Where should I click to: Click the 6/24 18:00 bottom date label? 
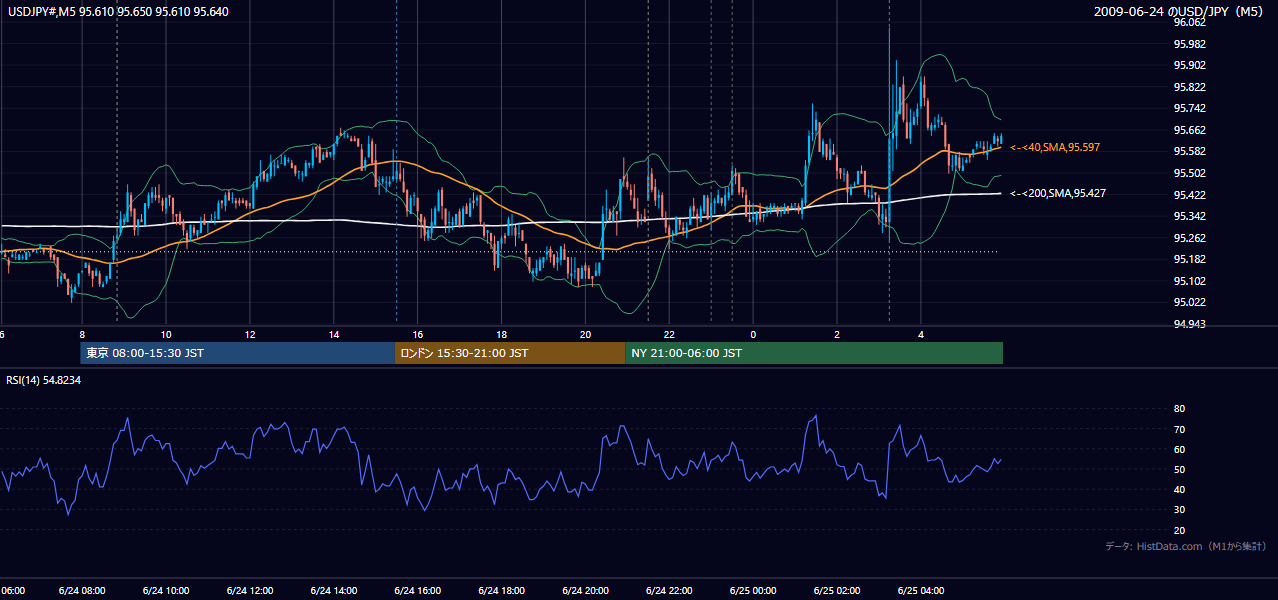[502, 591]
